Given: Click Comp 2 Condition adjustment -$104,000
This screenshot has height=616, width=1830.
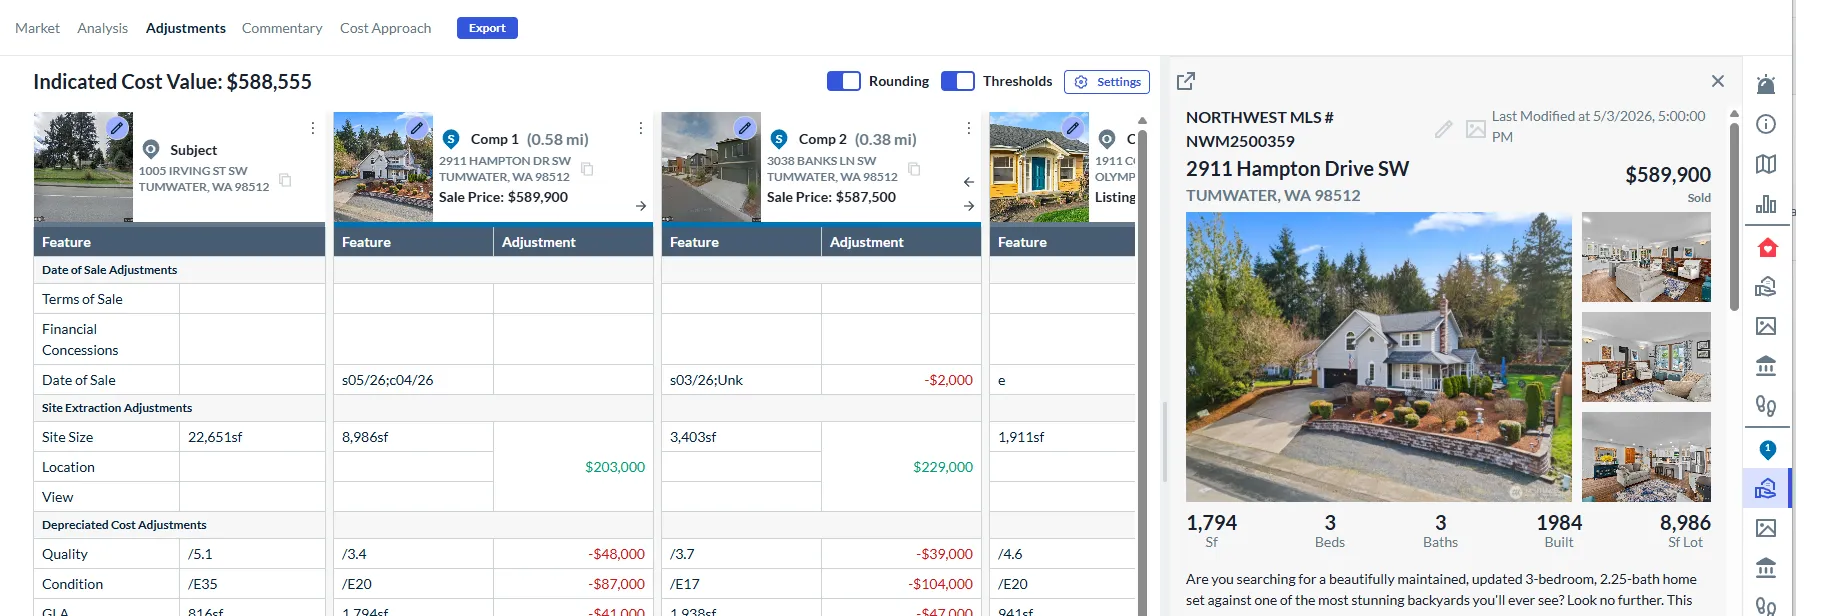Looking at the screenshot, I should tap(941, 584).
